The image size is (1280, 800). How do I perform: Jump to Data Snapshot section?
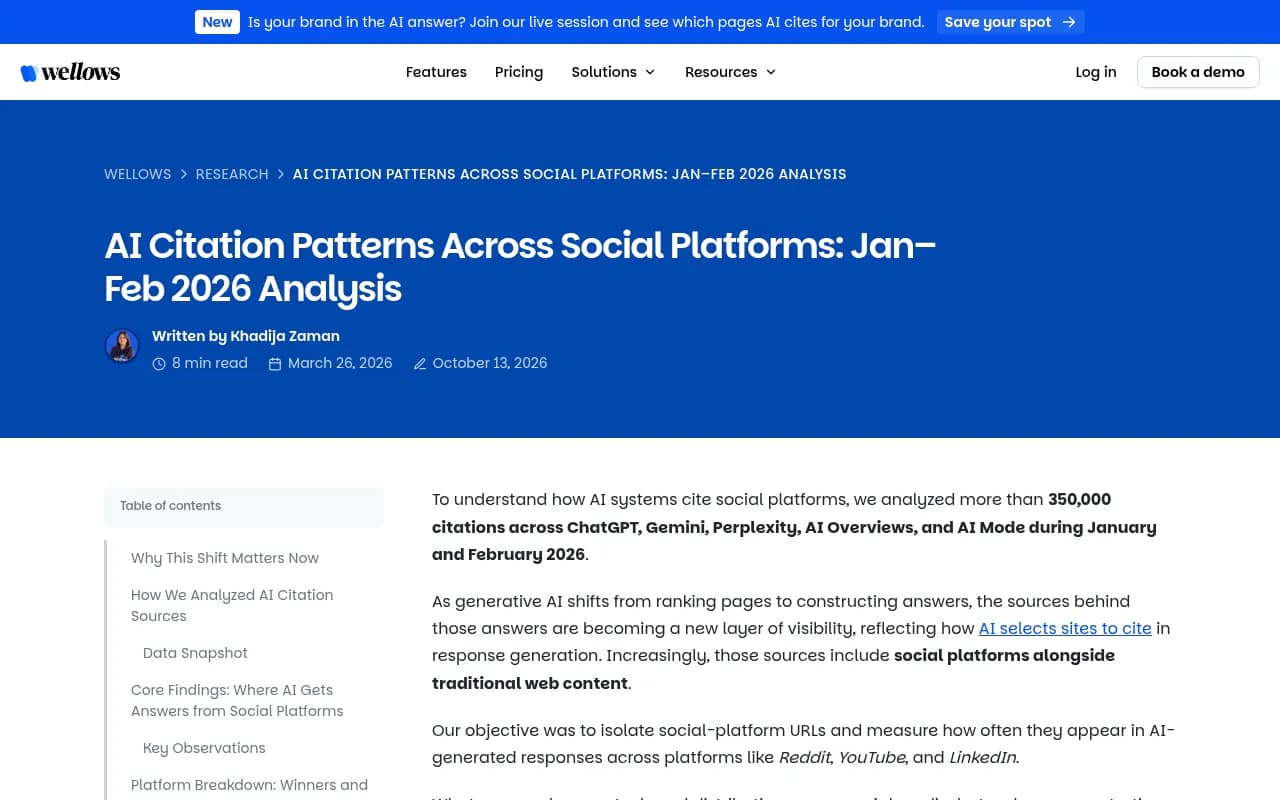(195, 653)
